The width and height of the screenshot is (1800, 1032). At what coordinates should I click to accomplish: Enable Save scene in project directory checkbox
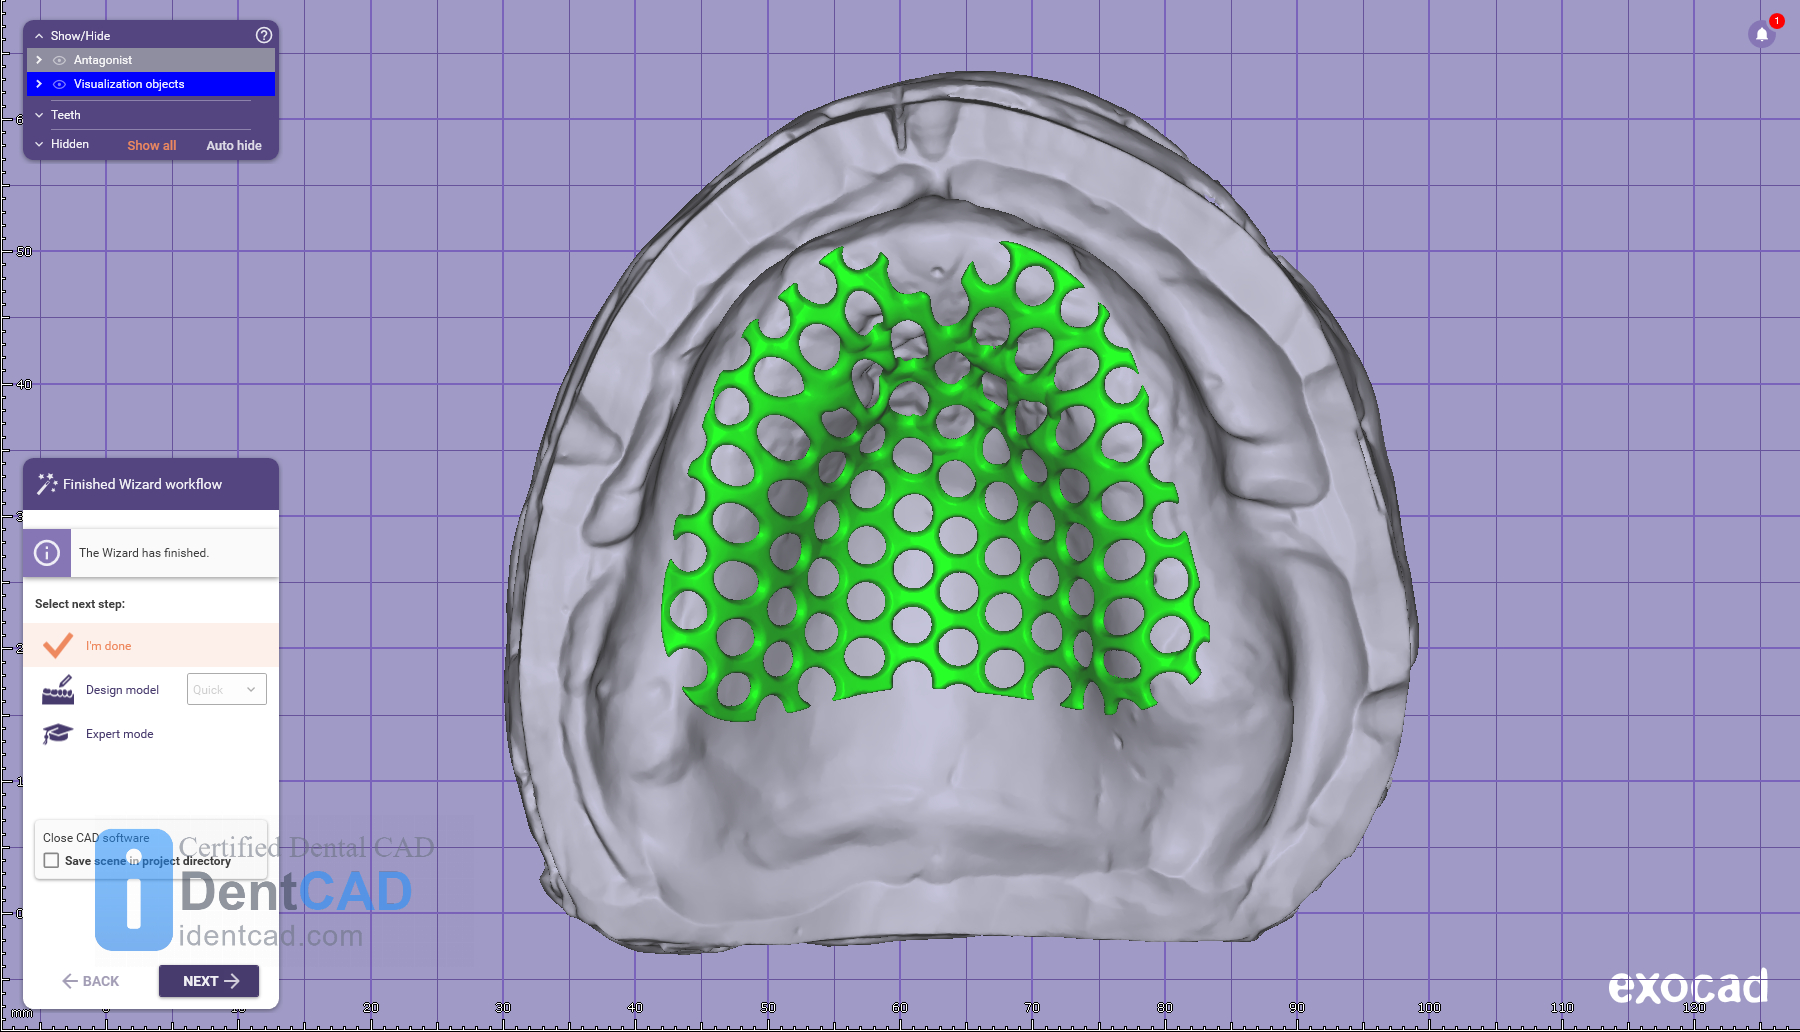tap(52, 861)
